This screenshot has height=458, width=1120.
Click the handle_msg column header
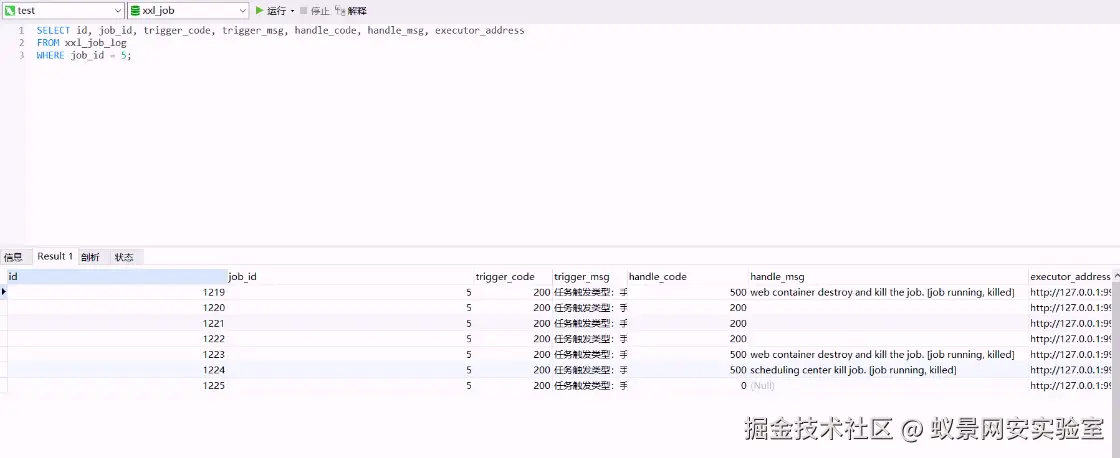[x=889, y=277]
